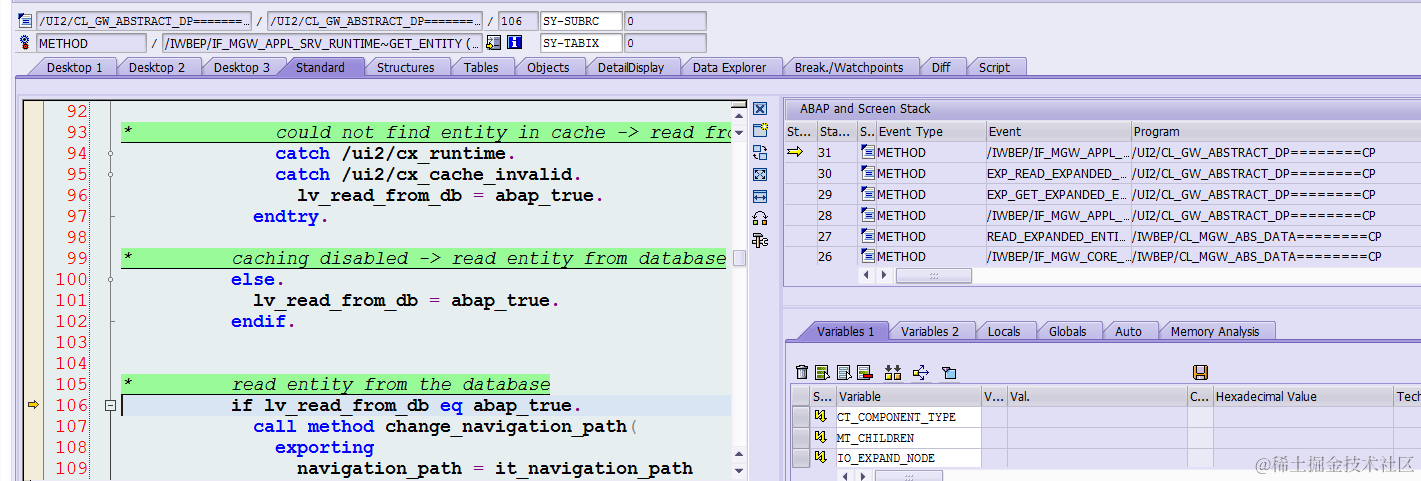Click the binoculars-like icon in Variables toolbar

tap(893, 372)
